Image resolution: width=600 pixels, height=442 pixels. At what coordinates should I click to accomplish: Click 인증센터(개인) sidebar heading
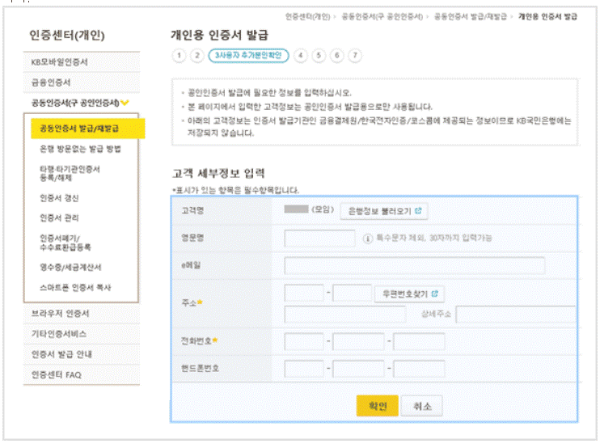tap(67, 35)
